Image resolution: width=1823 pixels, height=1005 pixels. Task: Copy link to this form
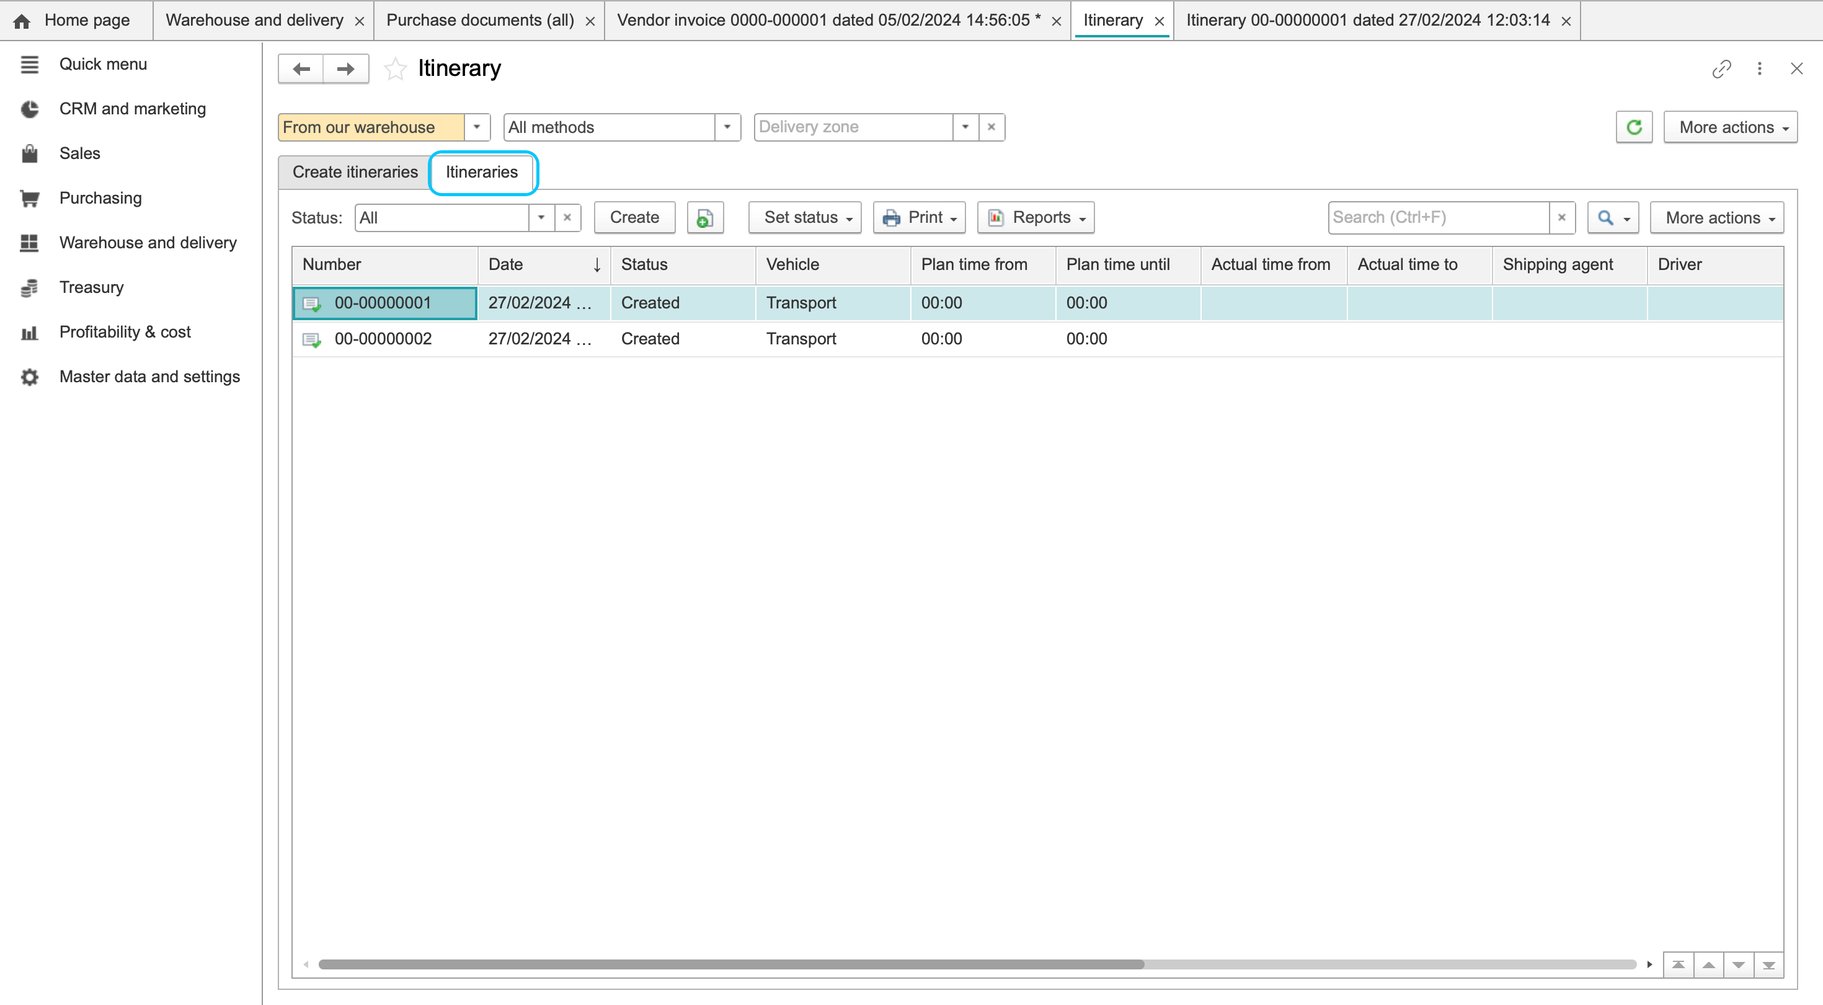click(x=1721, y=68)
